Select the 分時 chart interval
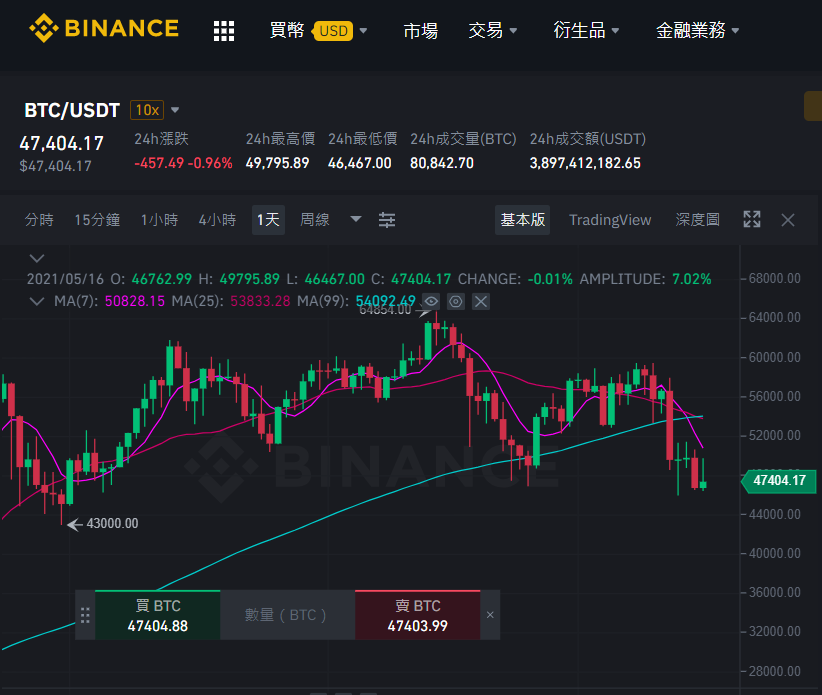This screenshot has width=822, height=695. 39,220
